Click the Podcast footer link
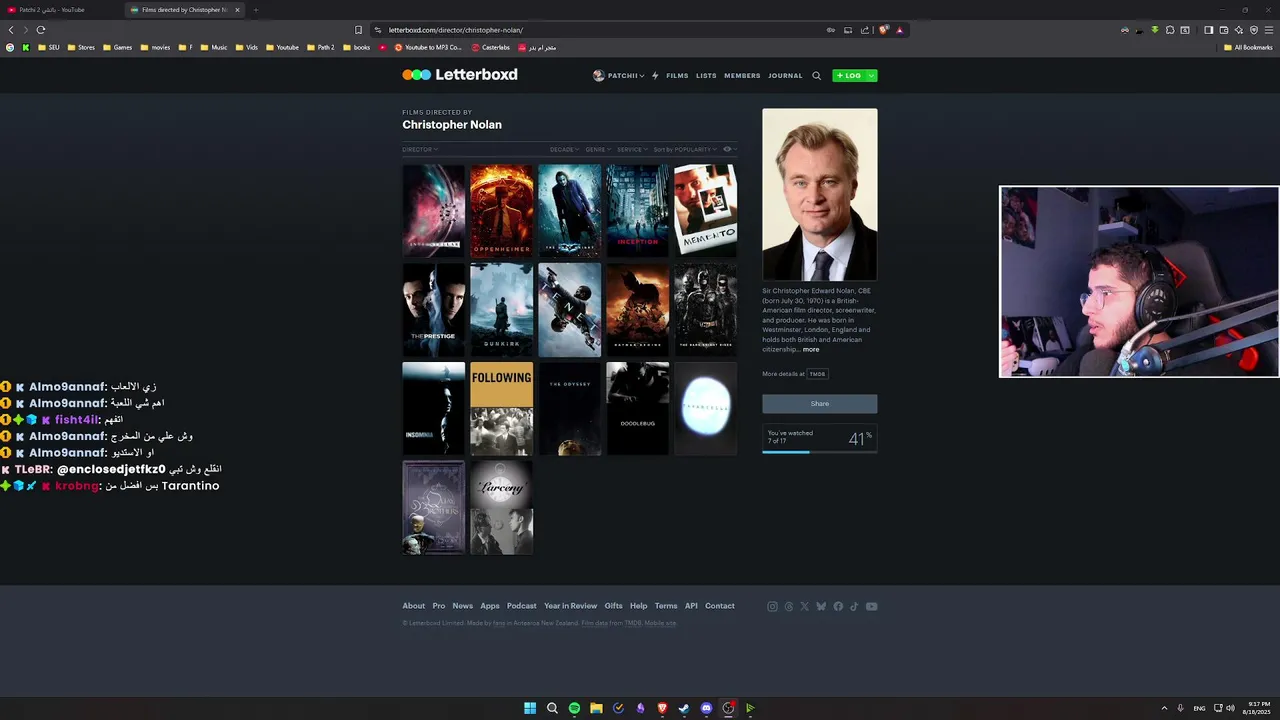Screen dimensions: 1280x720 click(521, 606)
